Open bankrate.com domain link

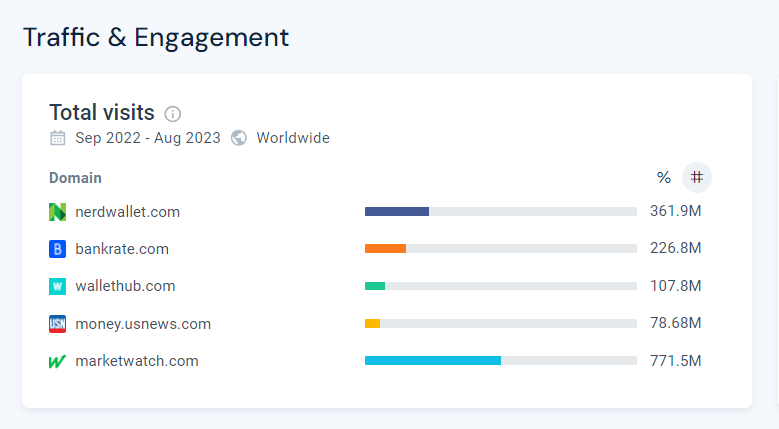[122, 249]
